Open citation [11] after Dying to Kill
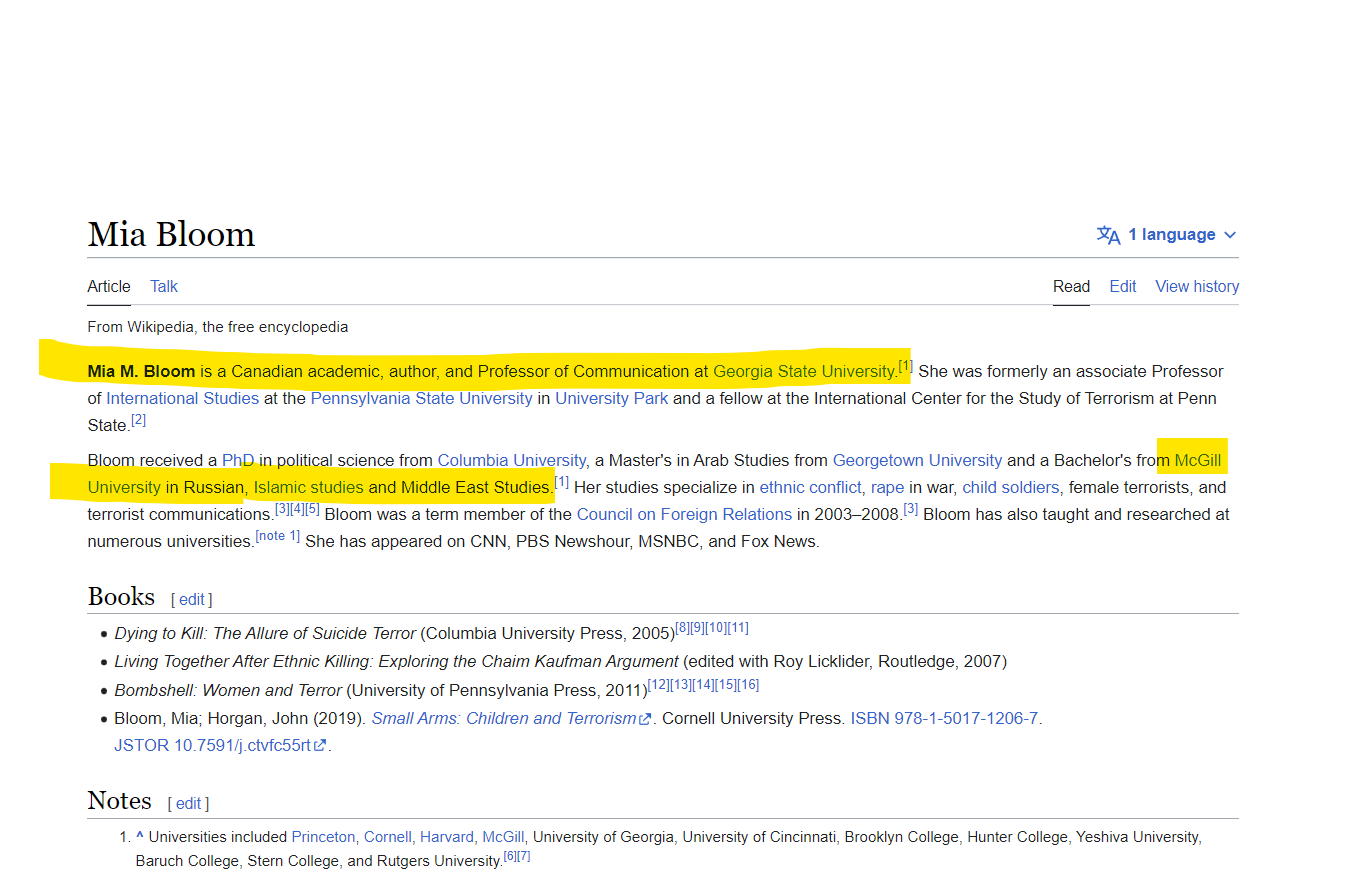 click(738, 628)
